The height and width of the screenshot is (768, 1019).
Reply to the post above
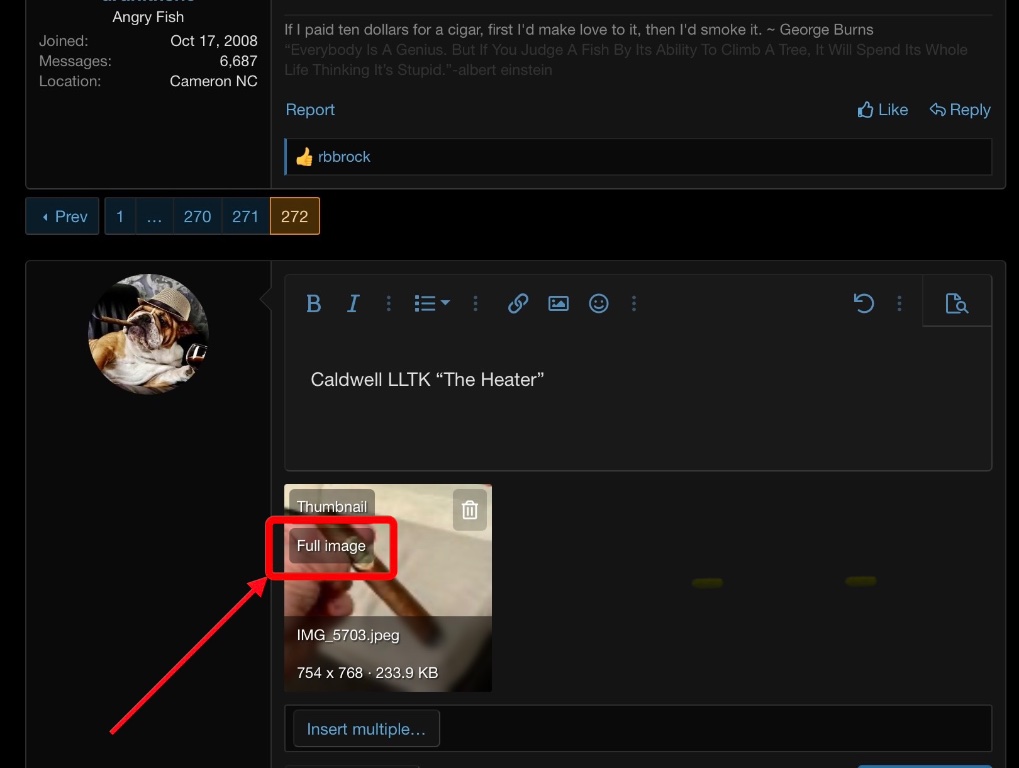[x=959, y=110]
